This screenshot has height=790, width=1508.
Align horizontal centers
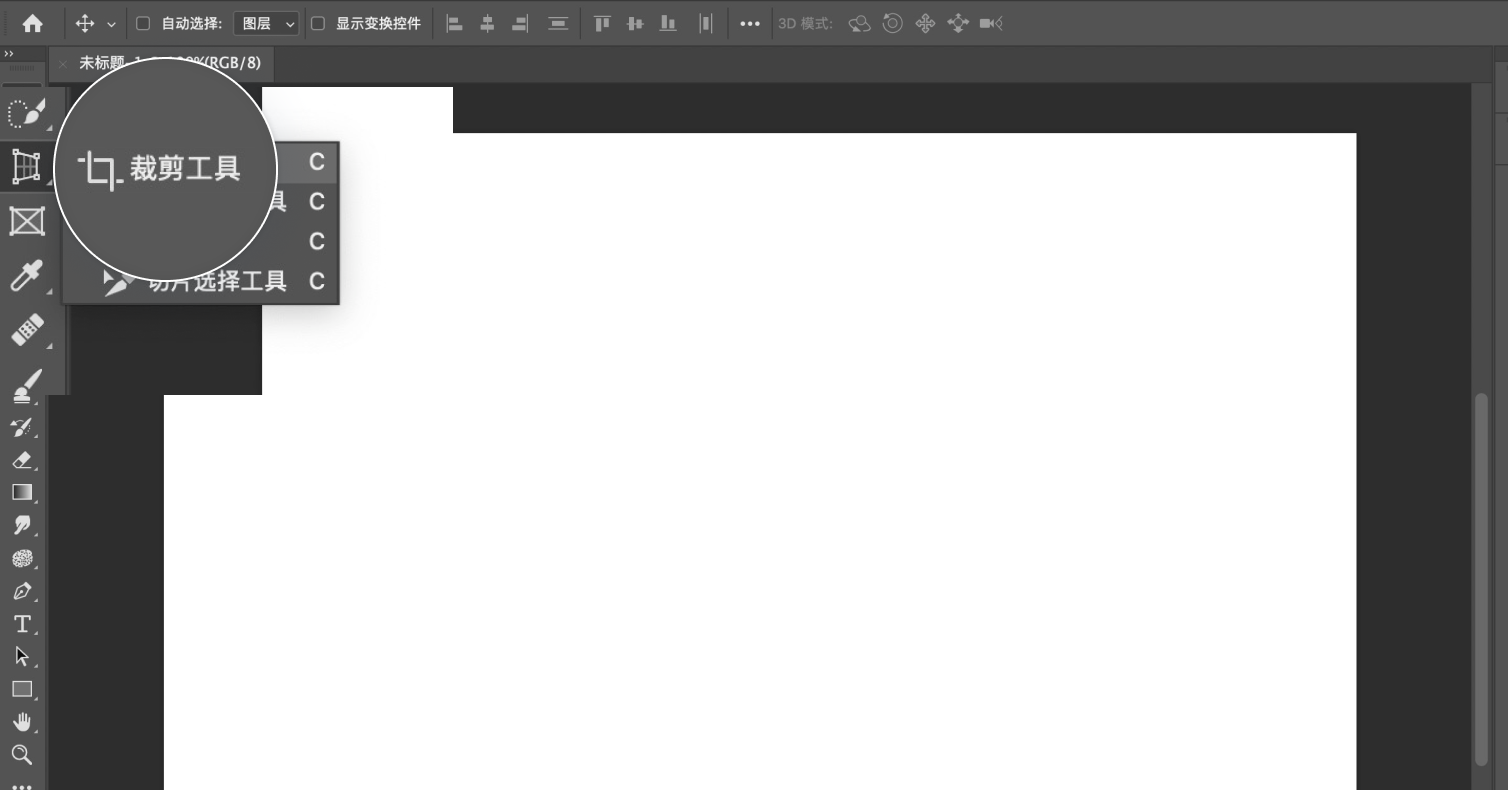[487, 24]
